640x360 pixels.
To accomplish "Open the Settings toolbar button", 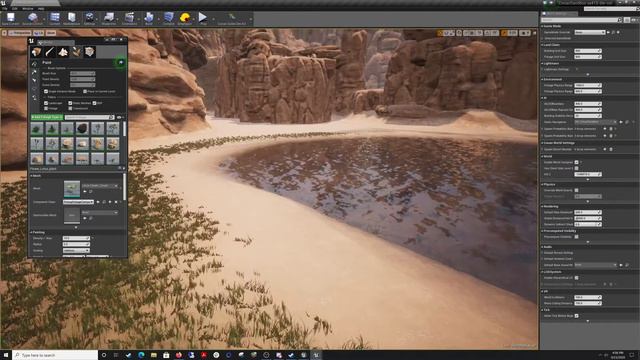I will point(89,18).
